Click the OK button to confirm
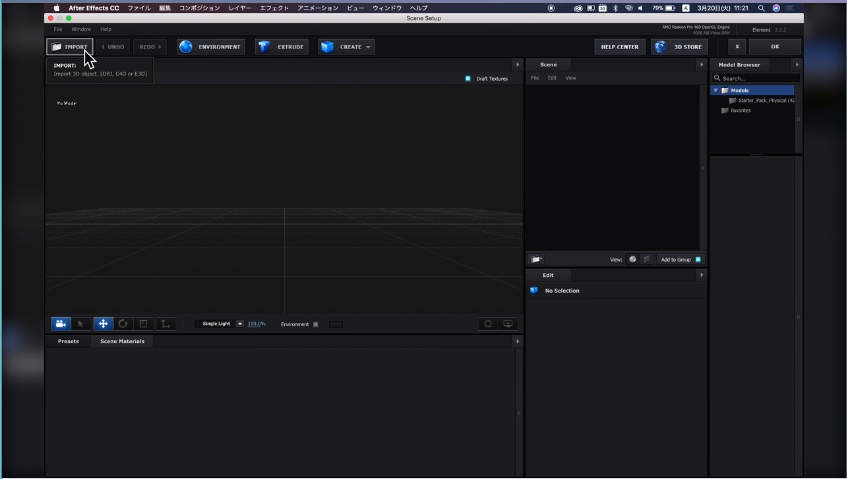Screen dimensions: 847x479 775,47
